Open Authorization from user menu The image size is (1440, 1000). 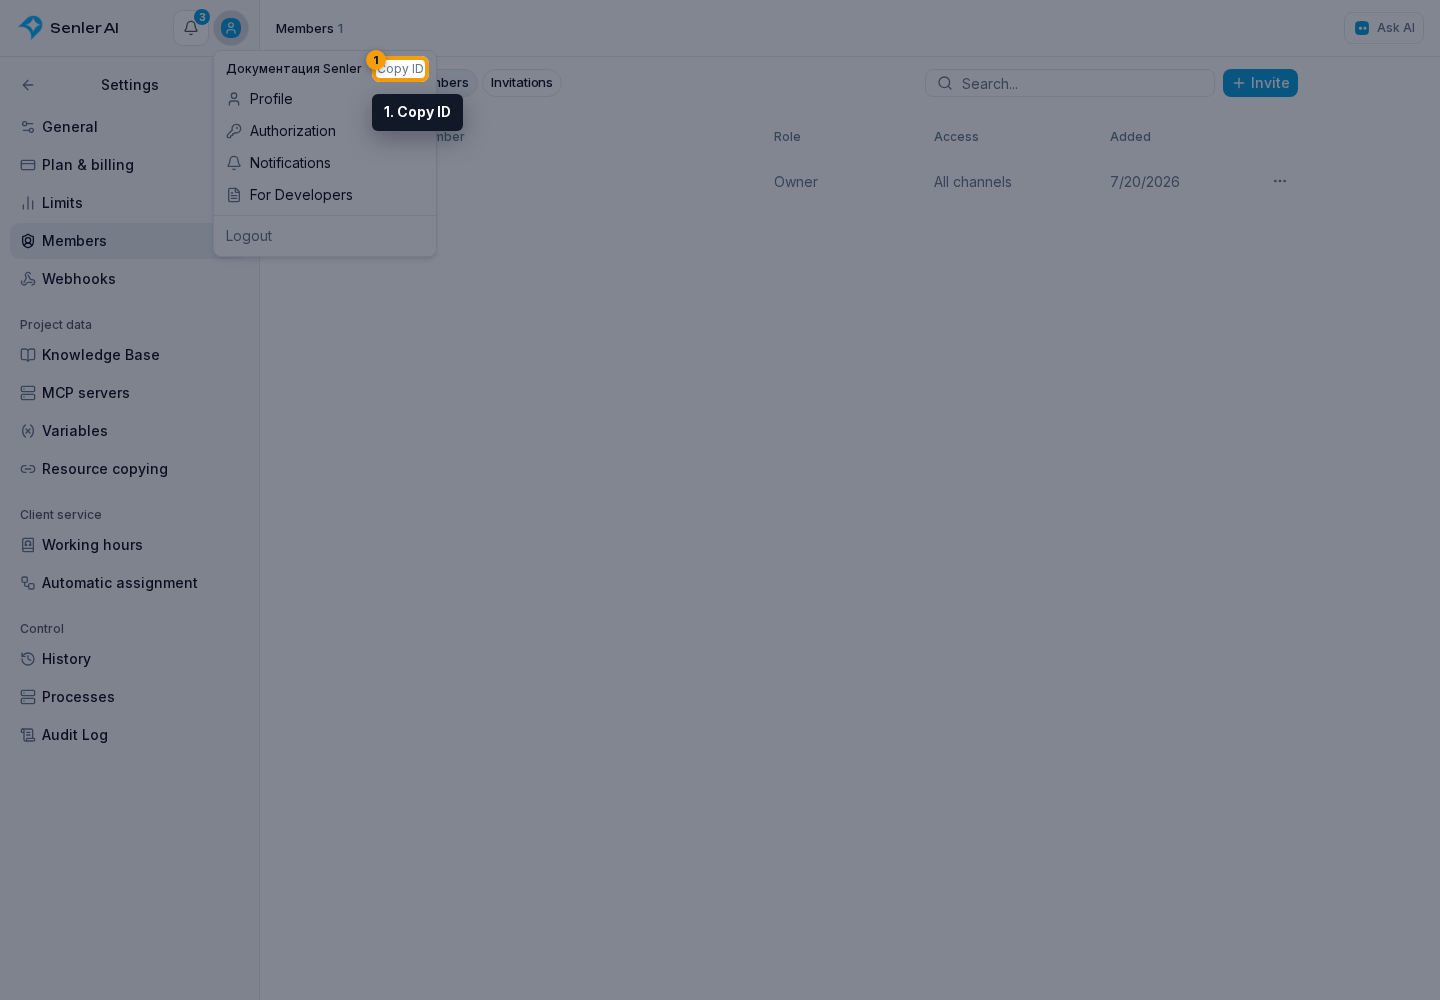click(x=325, y=131)
